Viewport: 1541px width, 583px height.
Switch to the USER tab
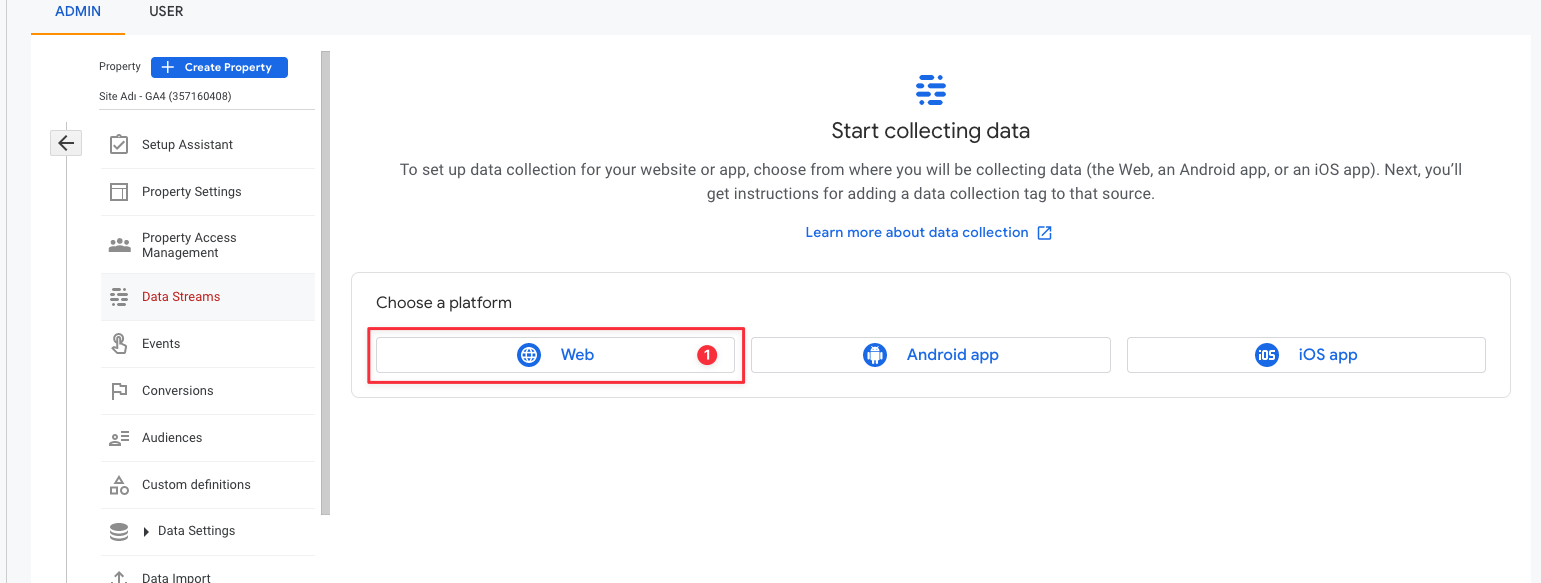166,12
